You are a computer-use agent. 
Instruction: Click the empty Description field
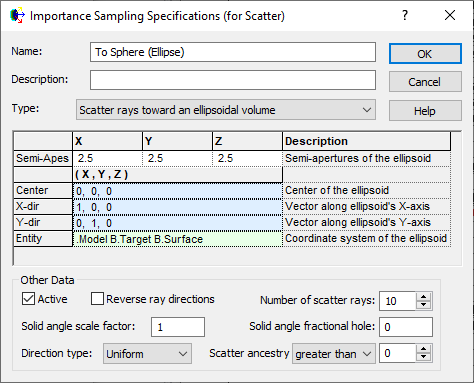pos(233,80)
